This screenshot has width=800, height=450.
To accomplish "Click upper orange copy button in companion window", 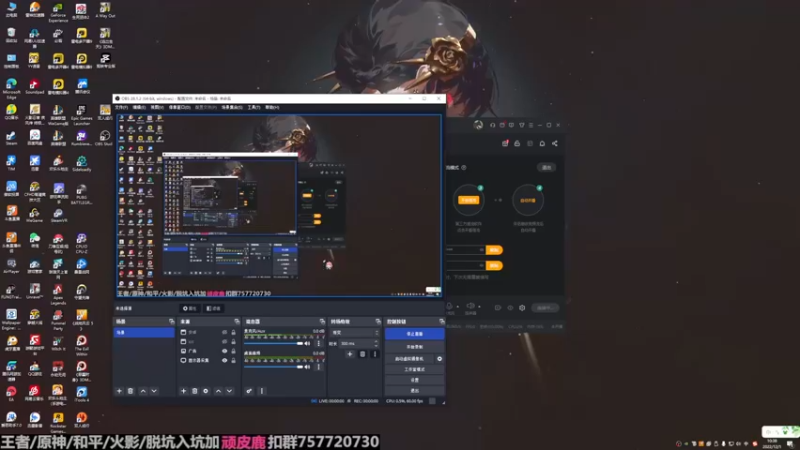I will (x=494, y=250).
